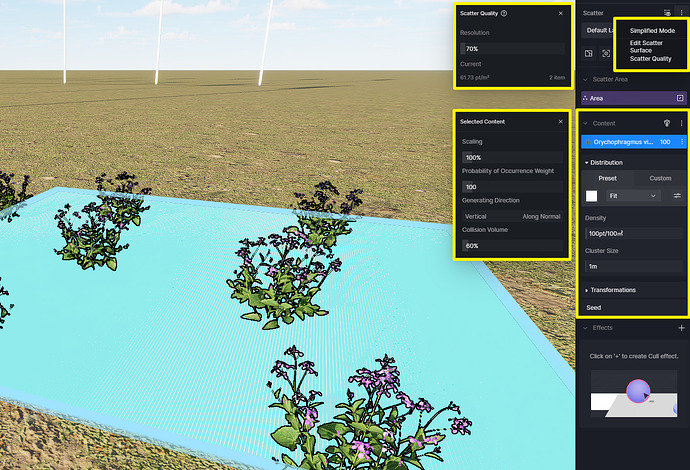This screenshot has width=690, height=470.
Task: Click the plant icon in Content header
Action: (x=668, y=123)
